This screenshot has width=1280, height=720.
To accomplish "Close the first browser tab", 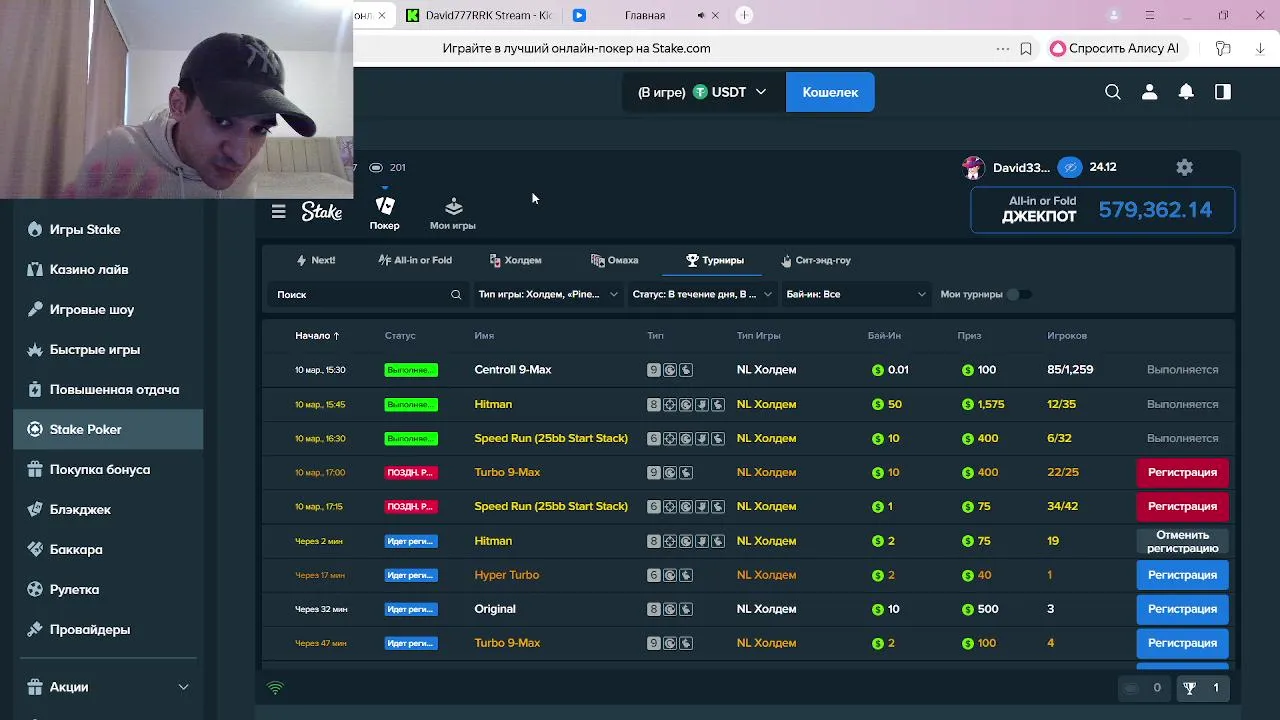I will point(381,15).
